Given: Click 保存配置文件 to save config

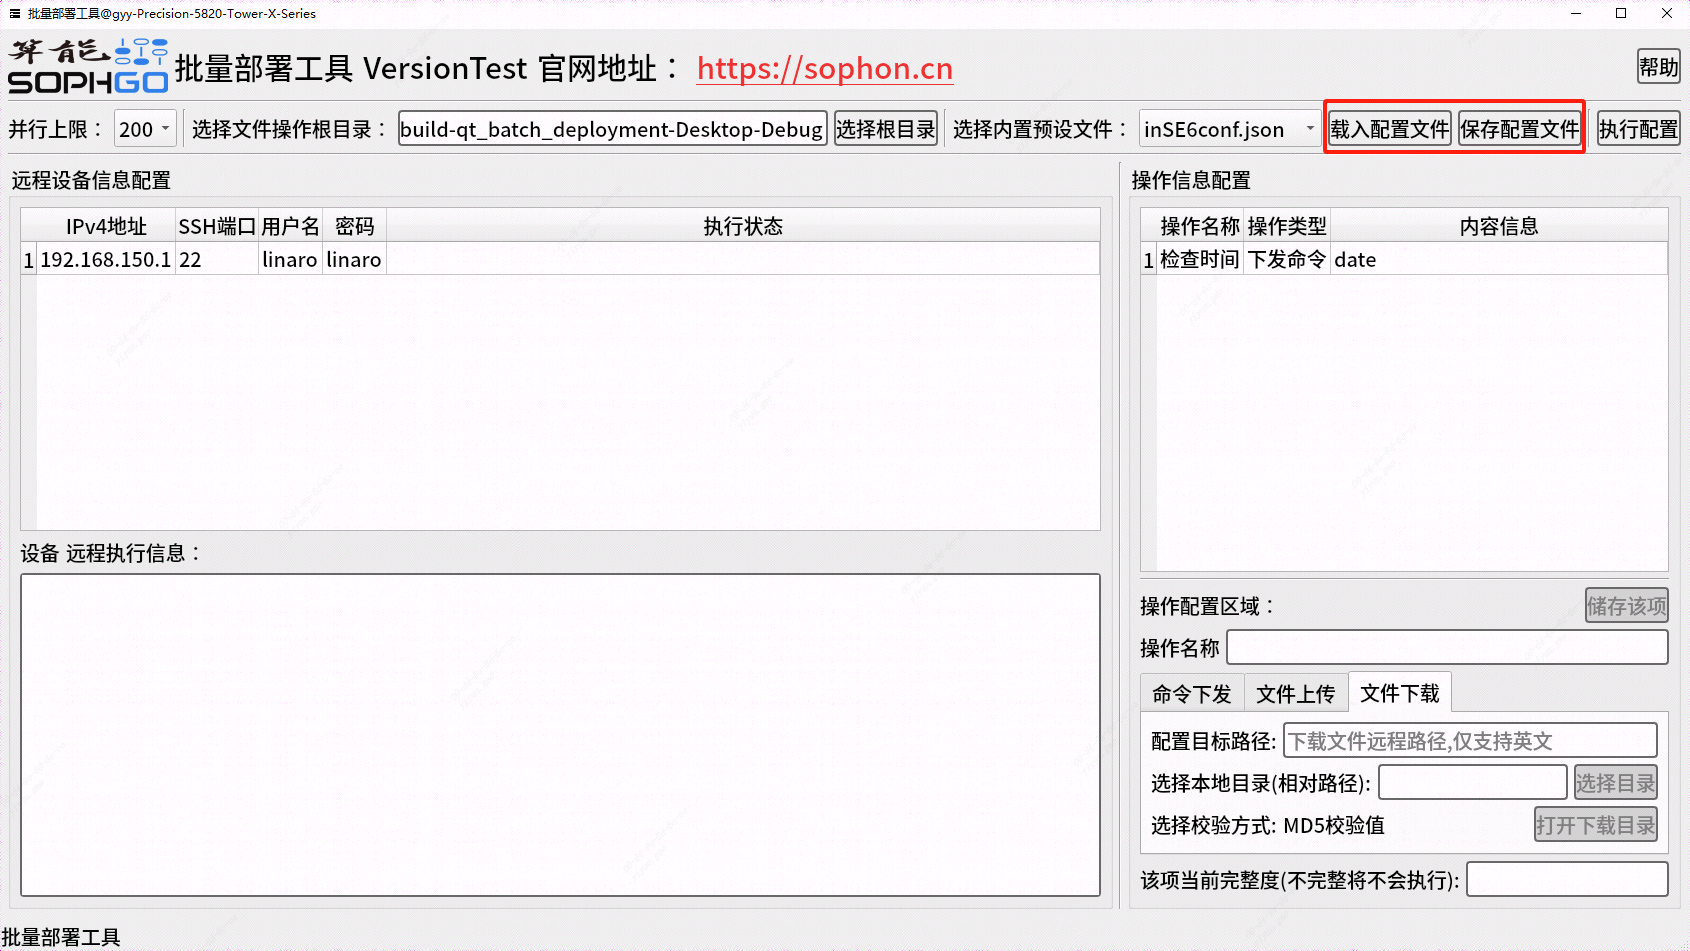Looking at the screenshot, I should point(1519,129).
